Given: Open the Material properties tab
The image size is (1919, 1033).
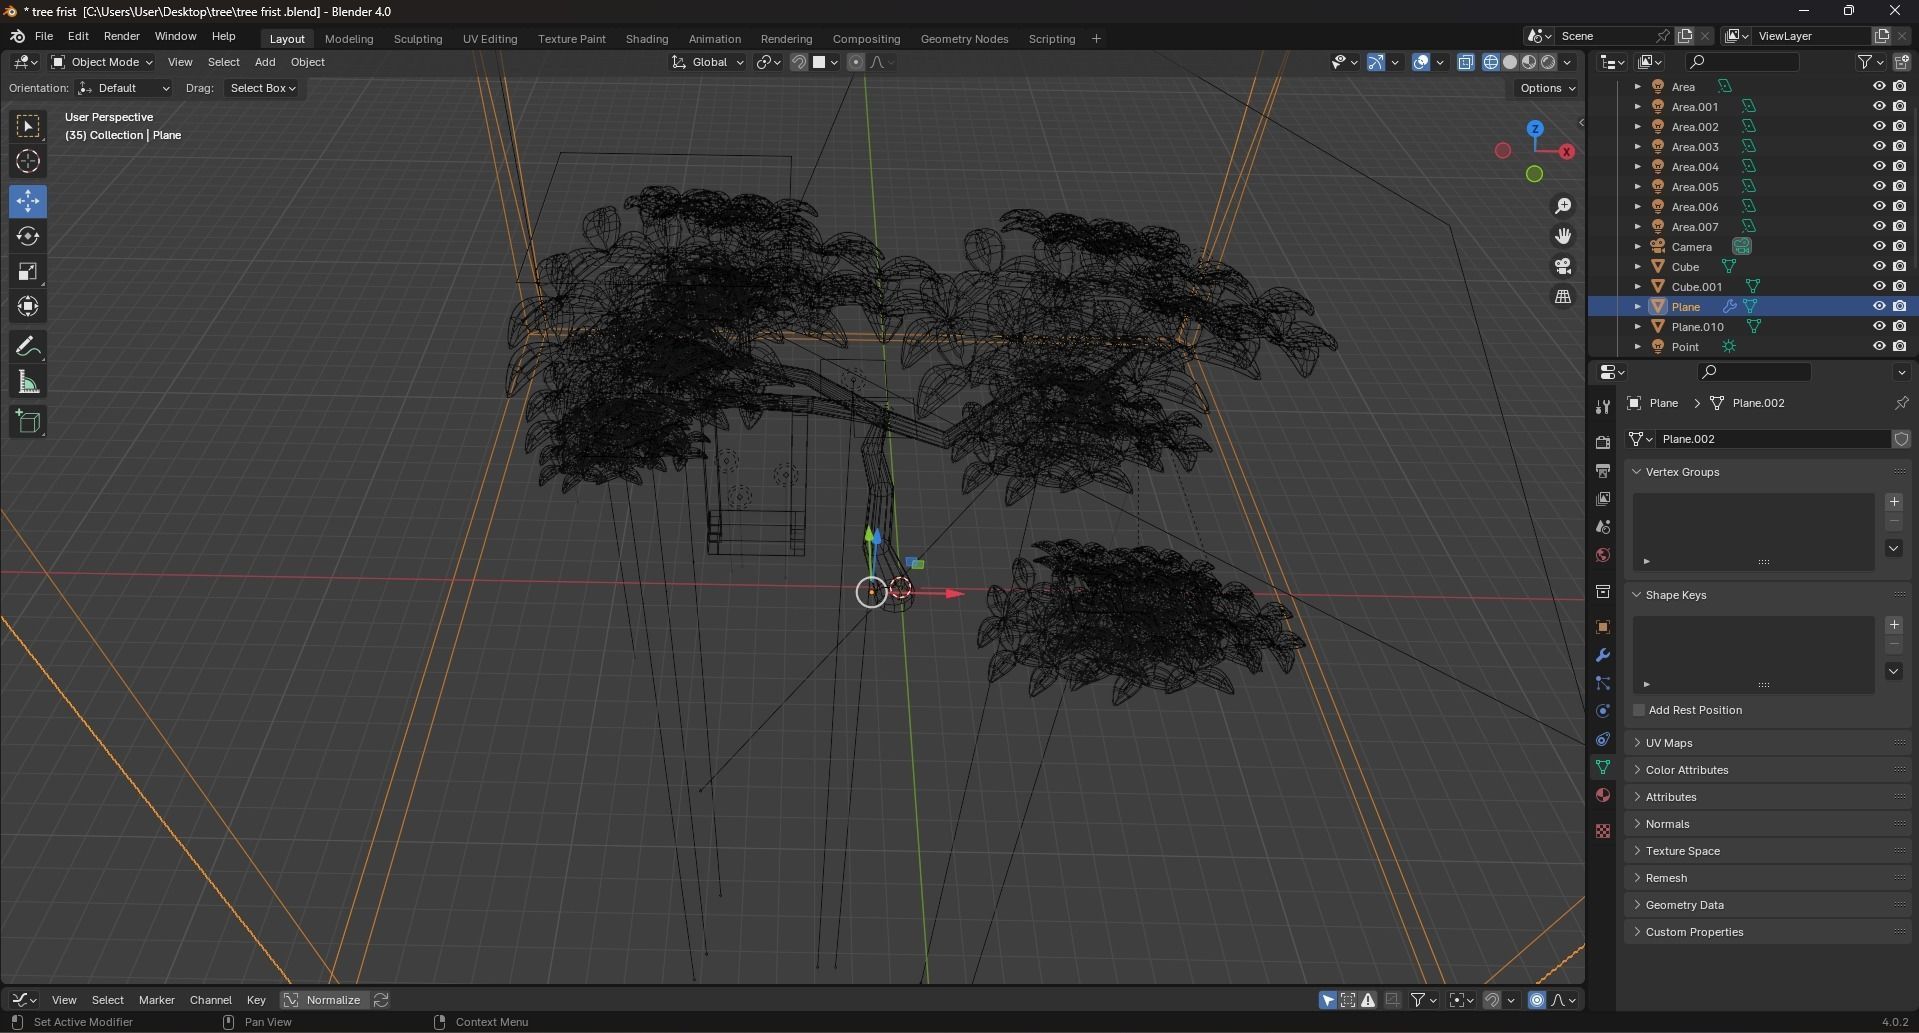Looking at the screenshot, I should coord(1603,795).
